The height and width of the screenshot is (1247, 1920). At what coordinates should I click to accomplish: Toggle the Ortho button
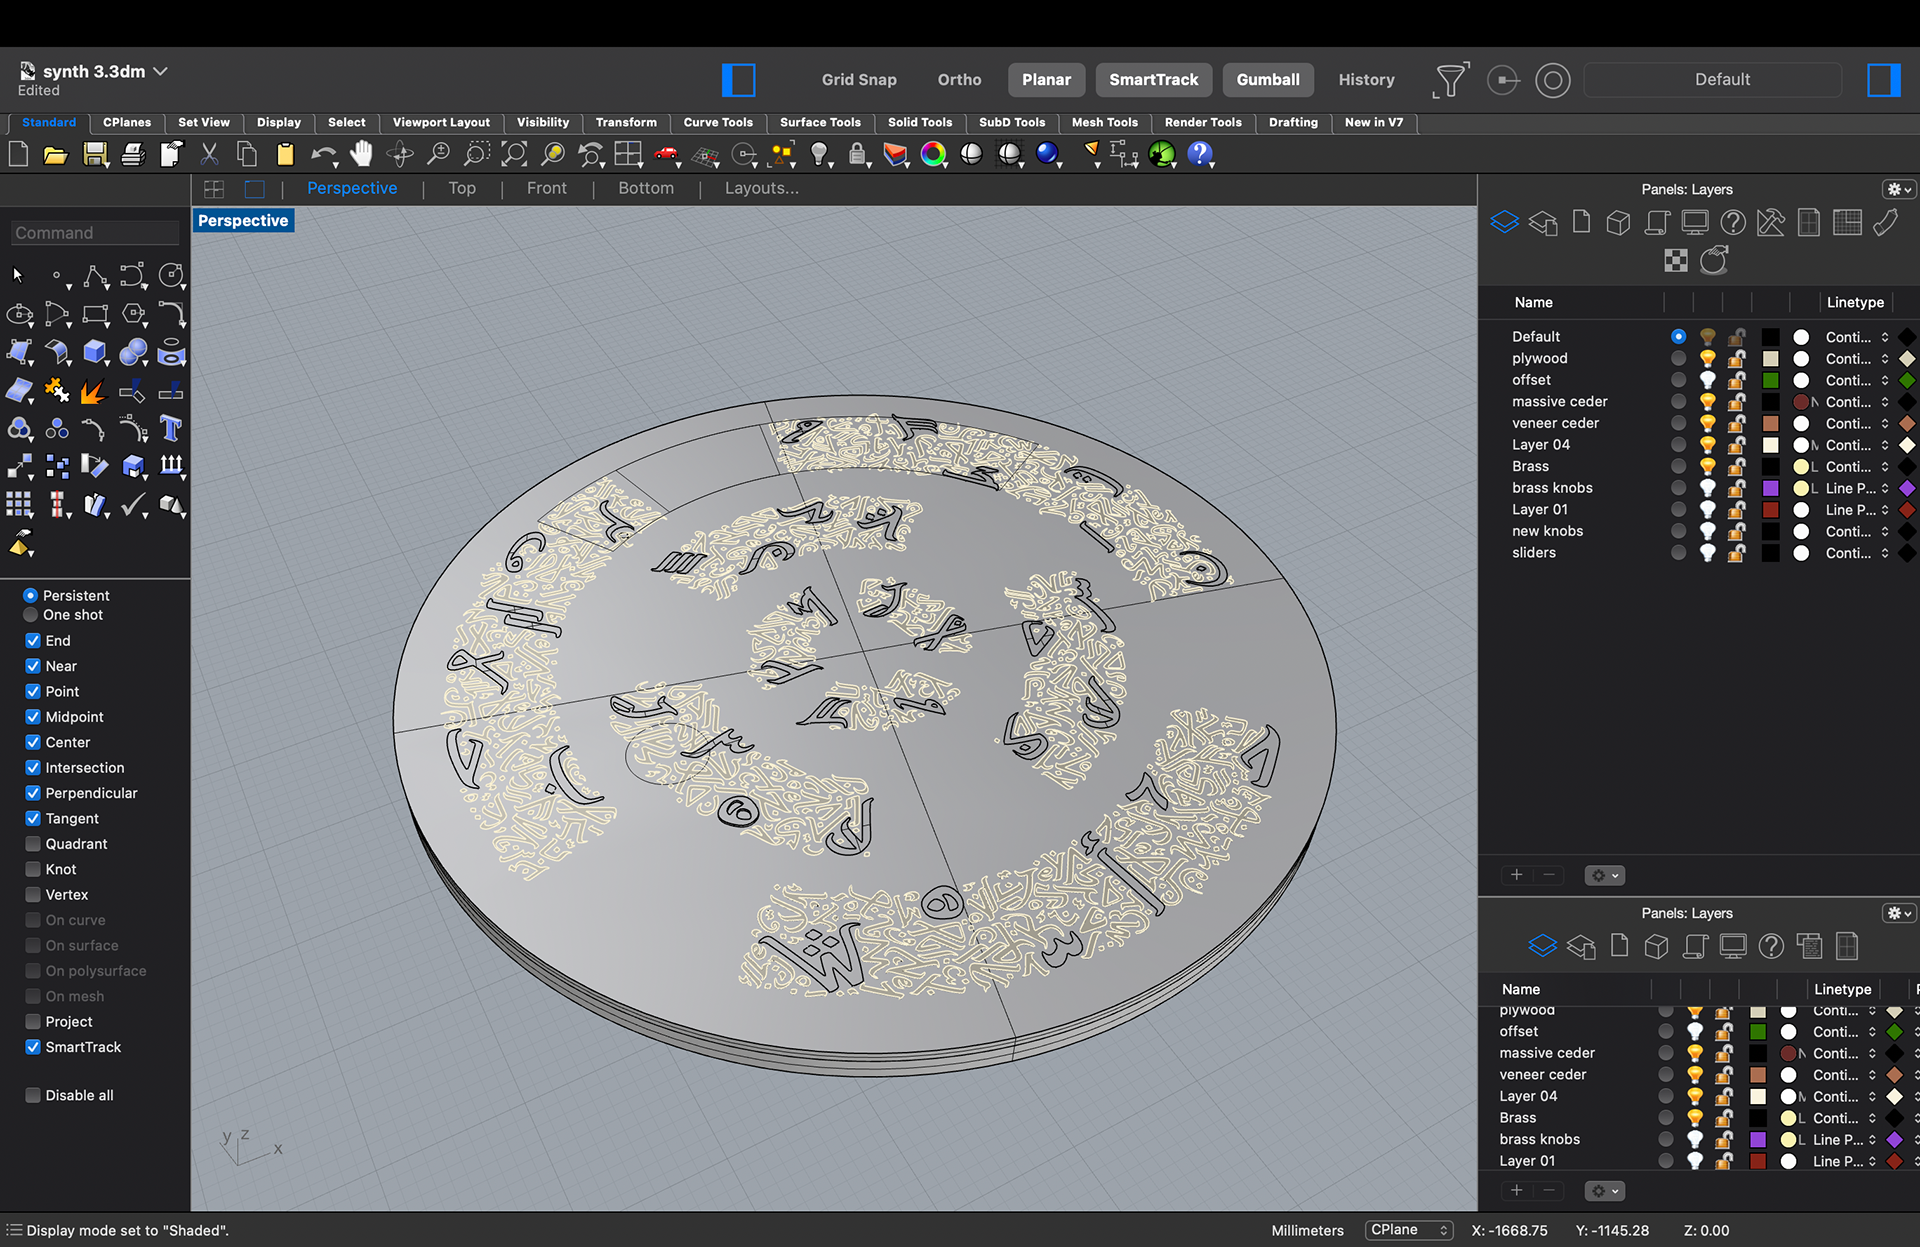click(x=959, y=80)
